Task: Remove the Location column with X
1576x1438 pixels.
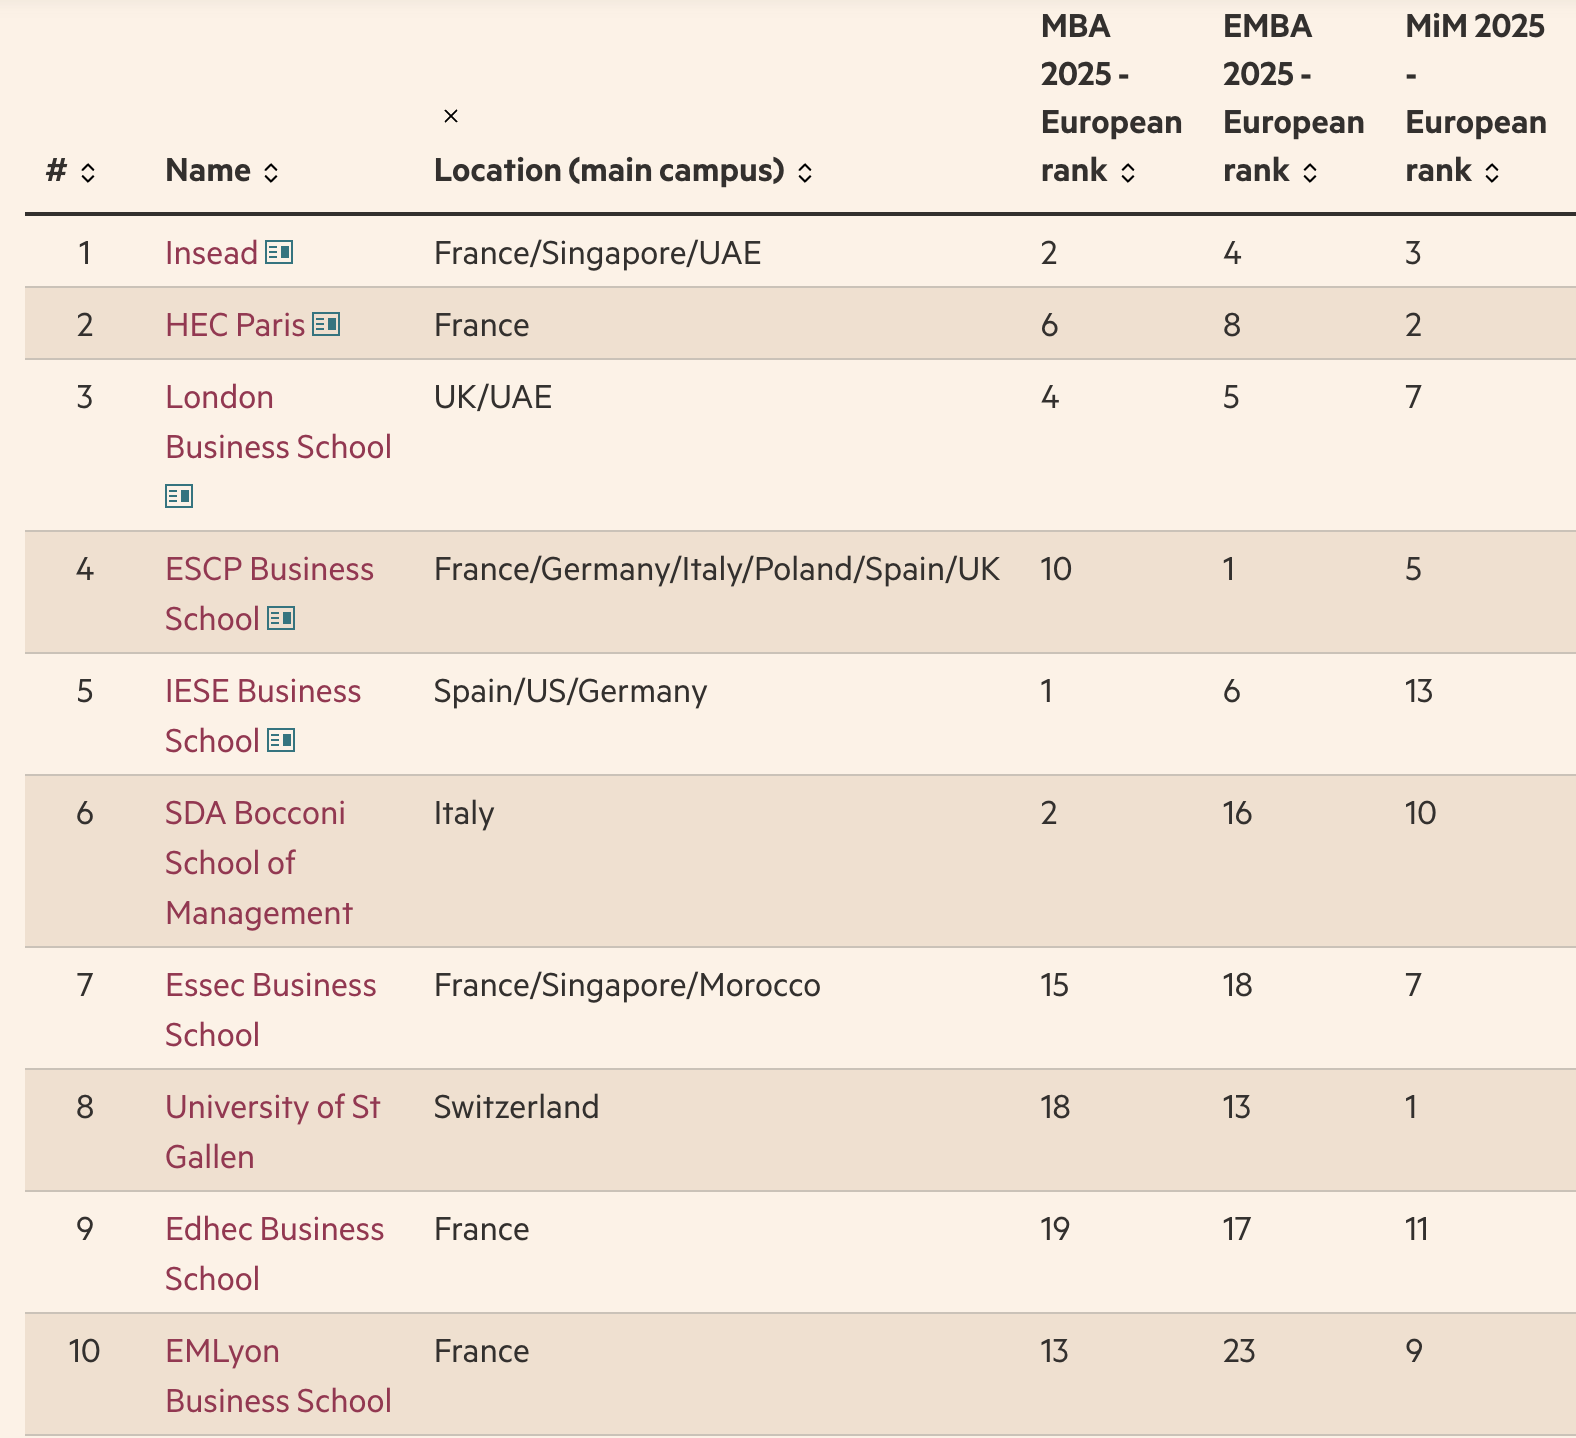Action: (451, 116)
